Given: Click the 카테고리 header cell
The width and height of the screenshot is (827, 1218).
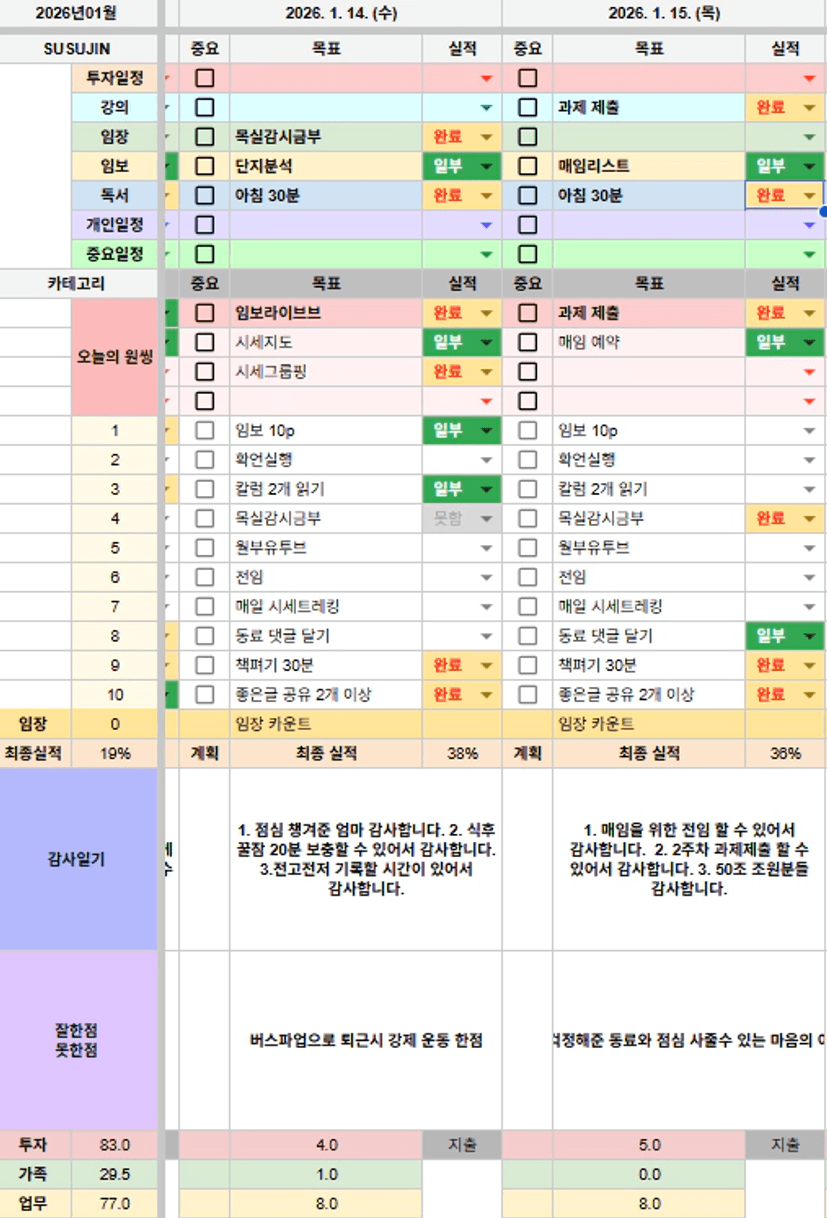Looking at the screenshot, I should pyautogui.click(x=78, y=284).
